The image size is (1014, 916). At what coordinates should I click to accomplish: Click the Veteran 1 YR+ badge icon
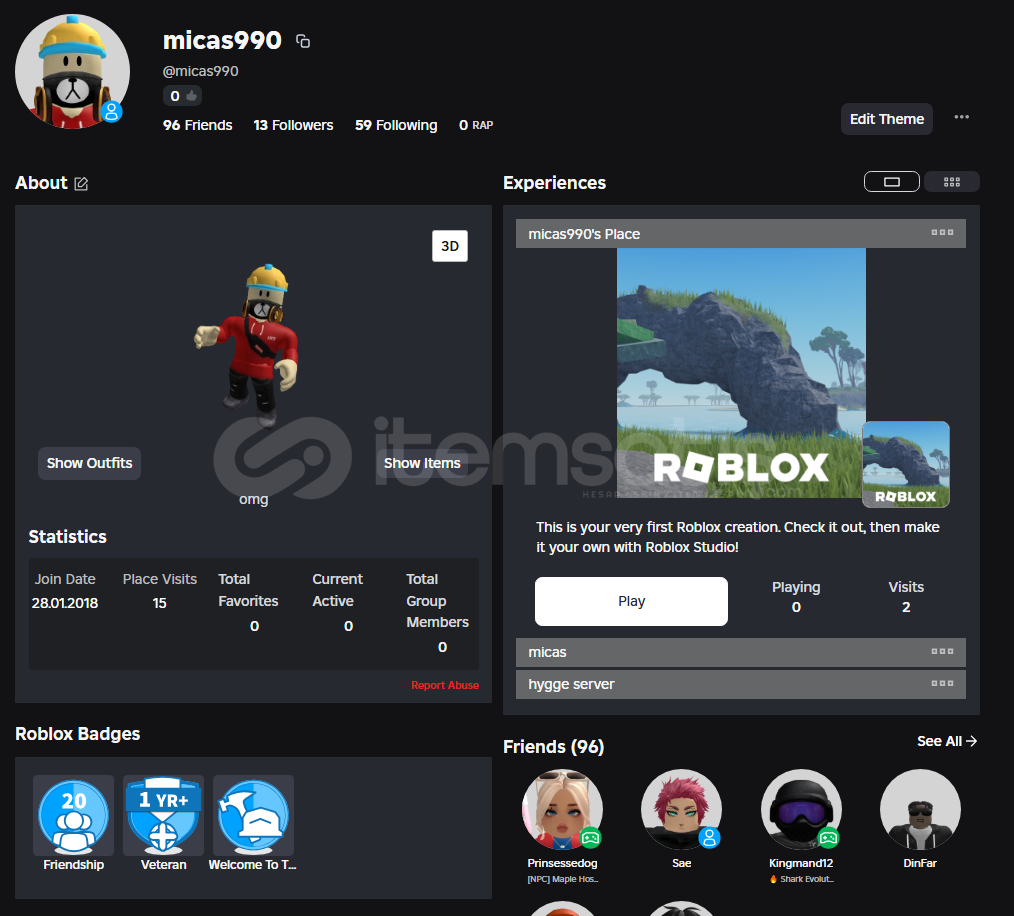click(164, 815)
